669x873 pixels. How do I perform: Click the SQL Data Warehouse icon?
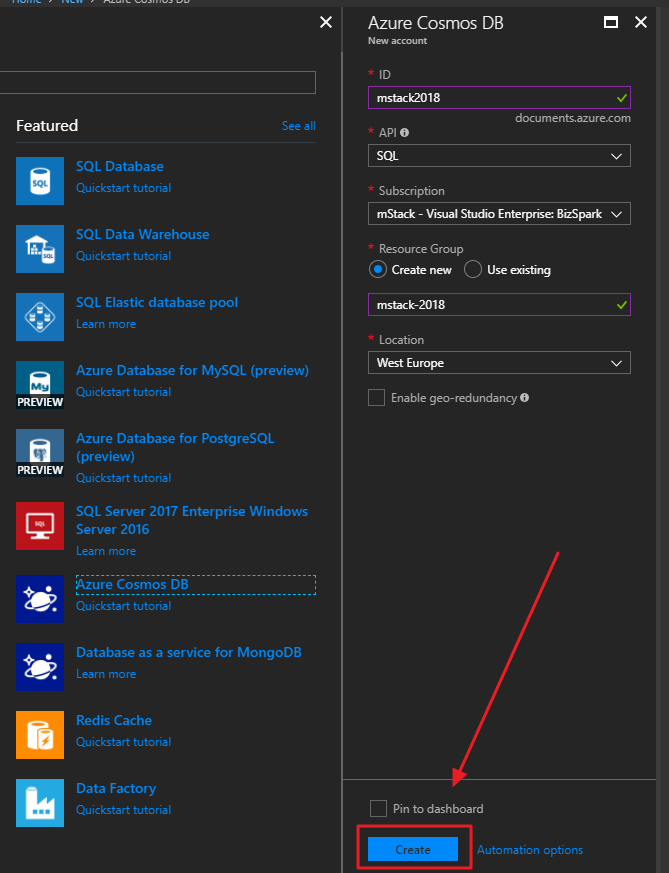(x=40, y=249)
